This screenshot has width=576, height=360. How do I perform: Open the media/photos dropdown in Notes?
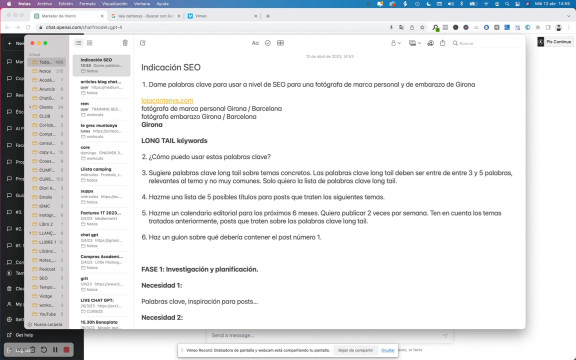[x=415, y=43]
